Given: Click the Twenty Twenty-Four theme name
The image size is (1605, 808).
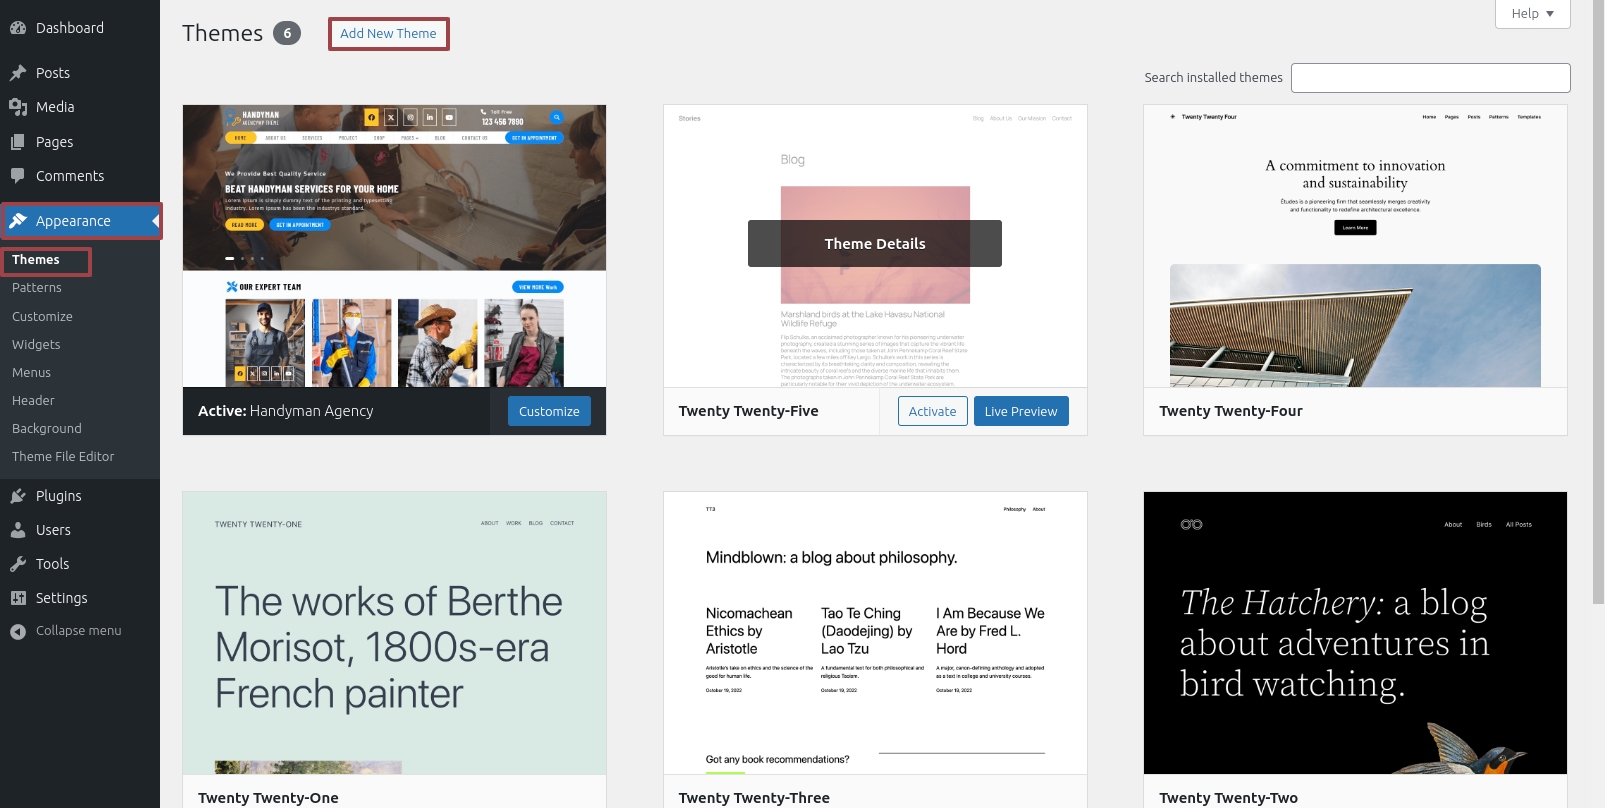Looking at the screenshot, I should [x=1231, y=411].
